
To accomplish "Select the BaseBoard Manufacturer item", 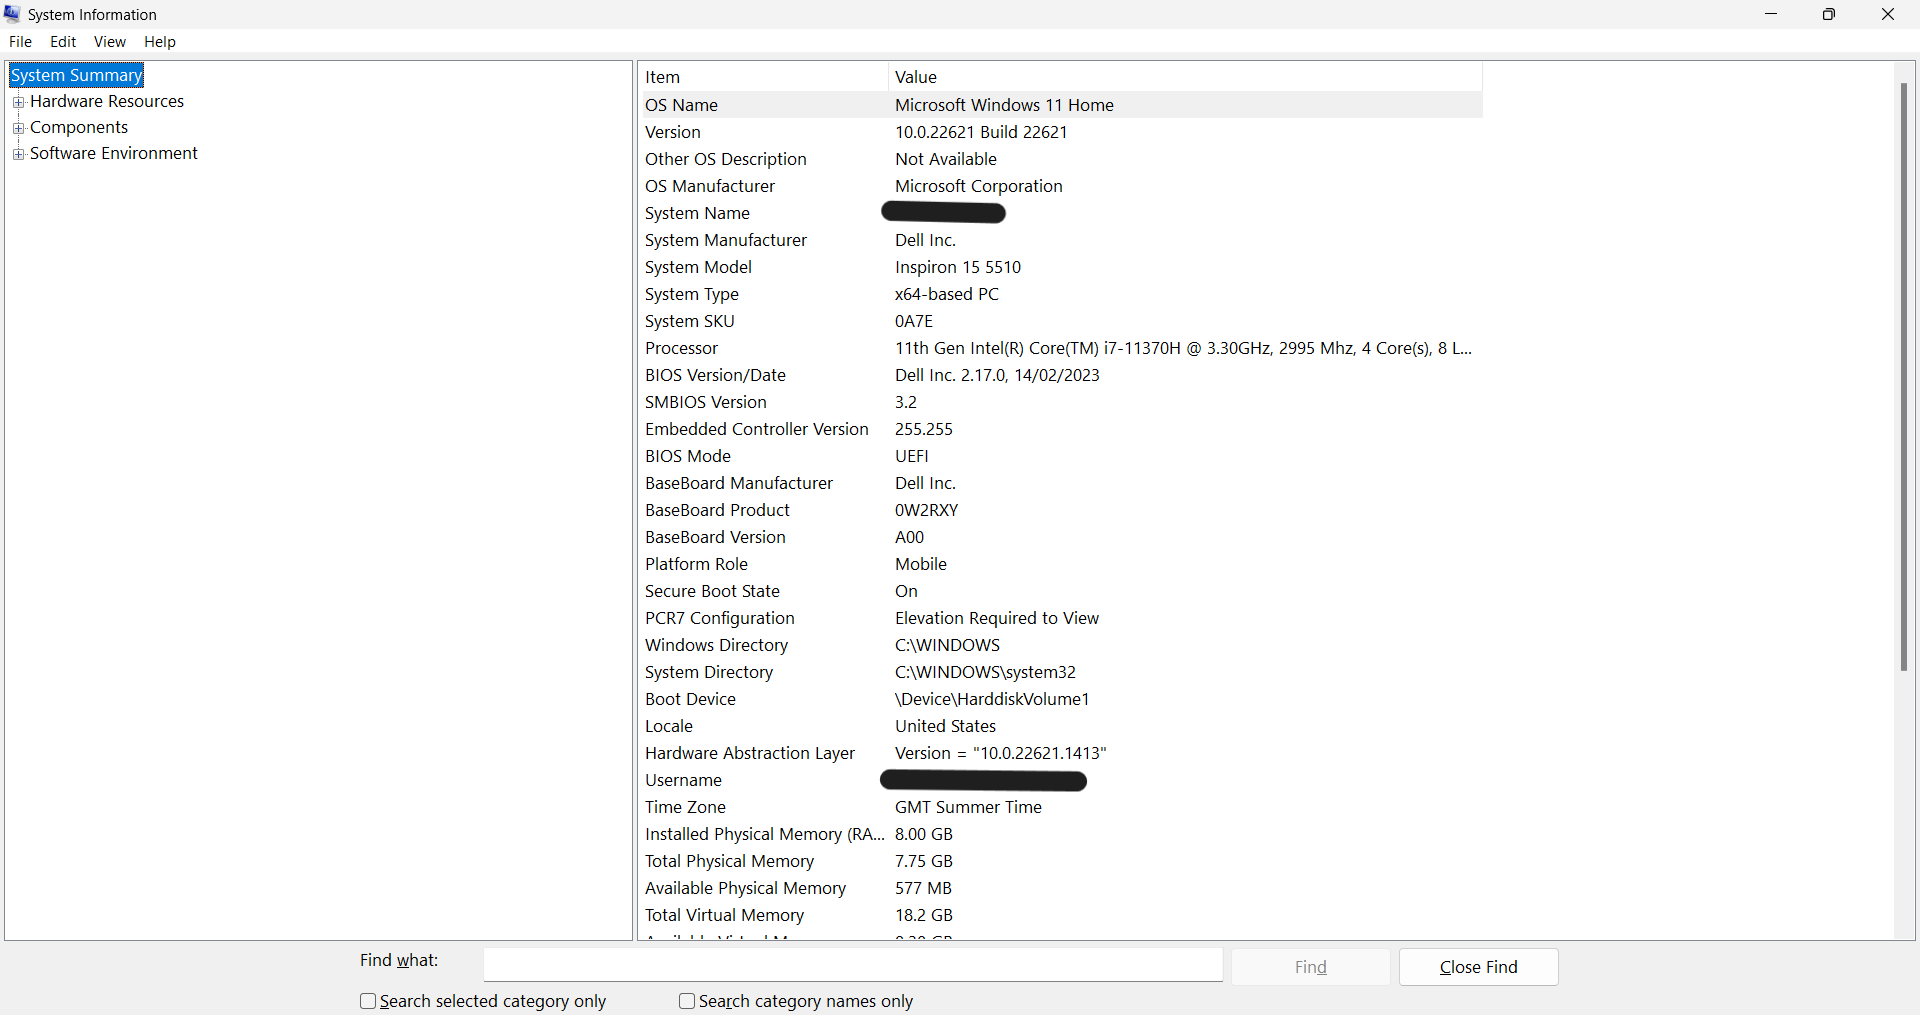I will coord(739,483).
